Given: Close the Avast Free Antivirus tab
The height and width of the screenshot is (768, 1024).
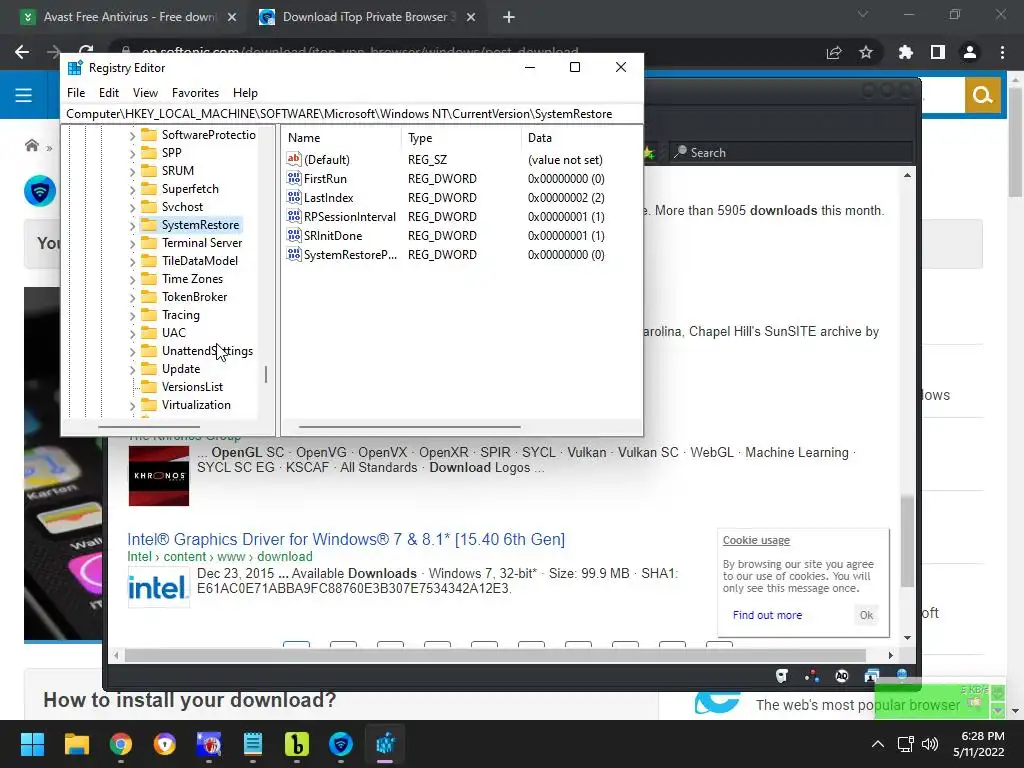Looking at the screenshot, I should pos(232,18).
